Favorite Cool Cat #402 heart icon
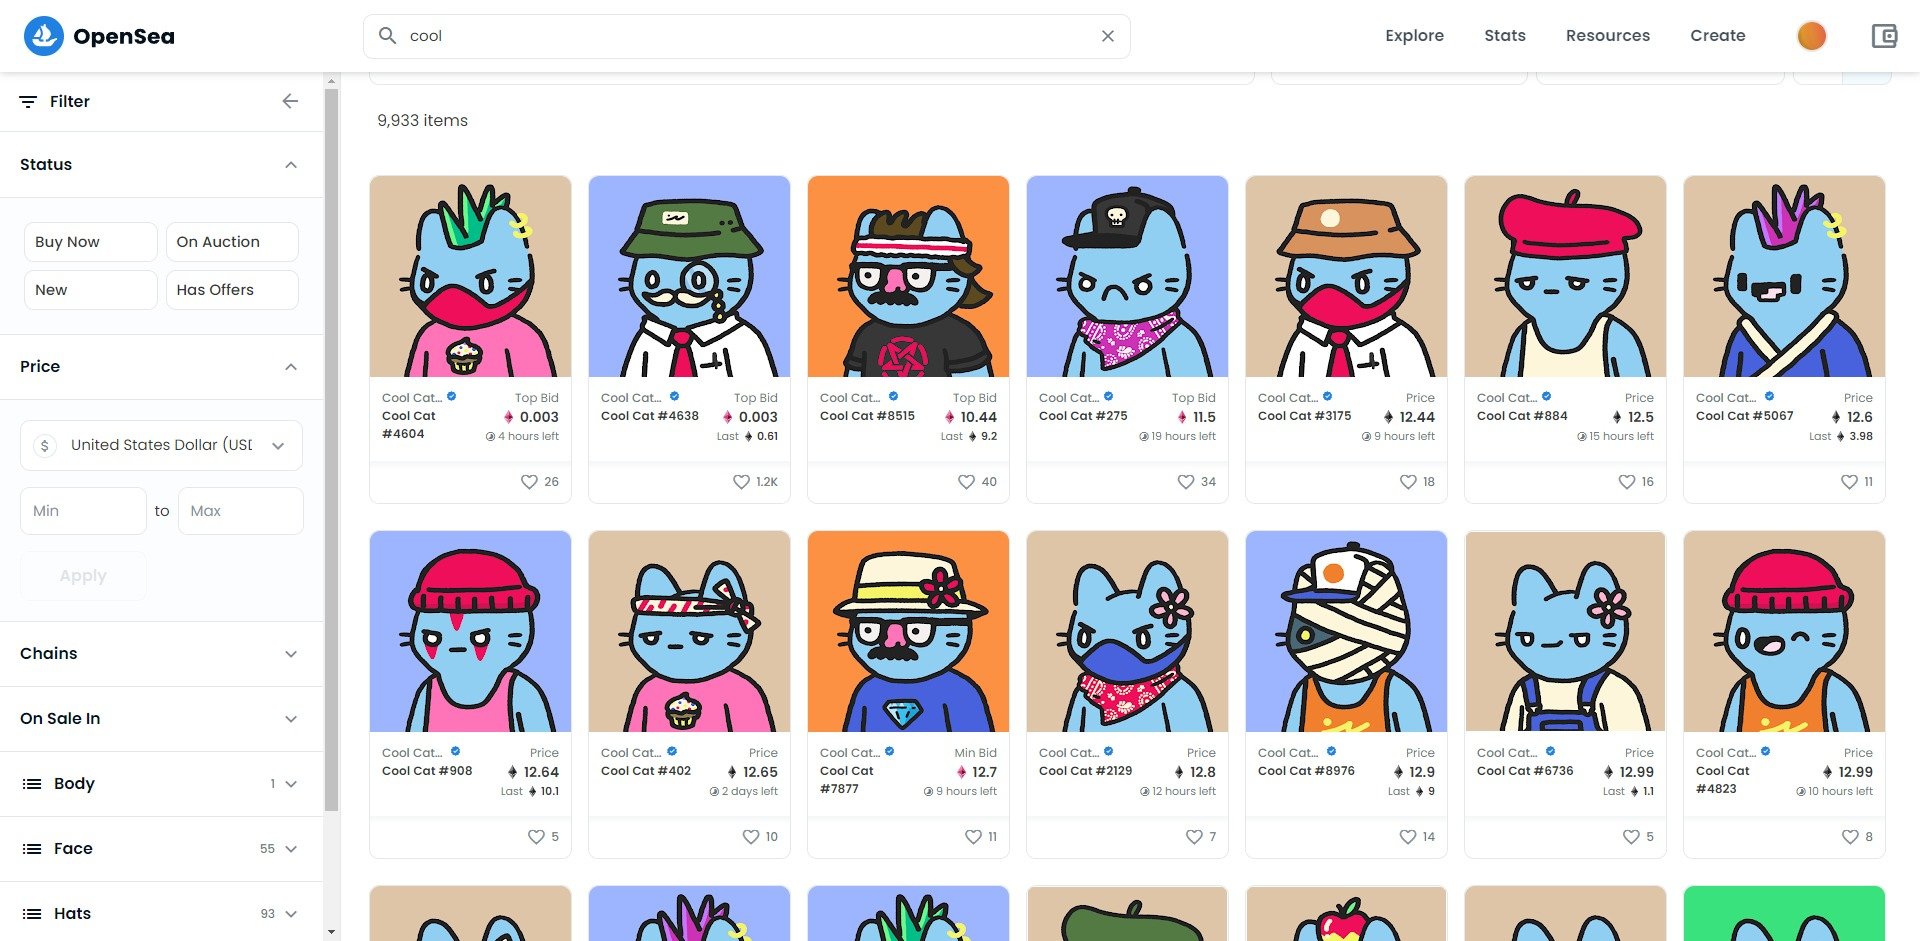The image size is (1920, 941). pos(751,837)
